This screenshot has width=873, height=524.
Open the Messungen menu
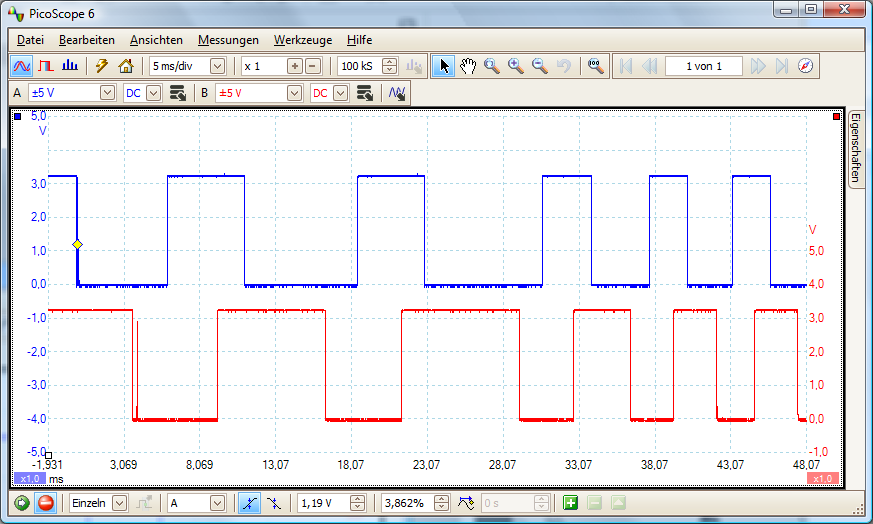228,40
